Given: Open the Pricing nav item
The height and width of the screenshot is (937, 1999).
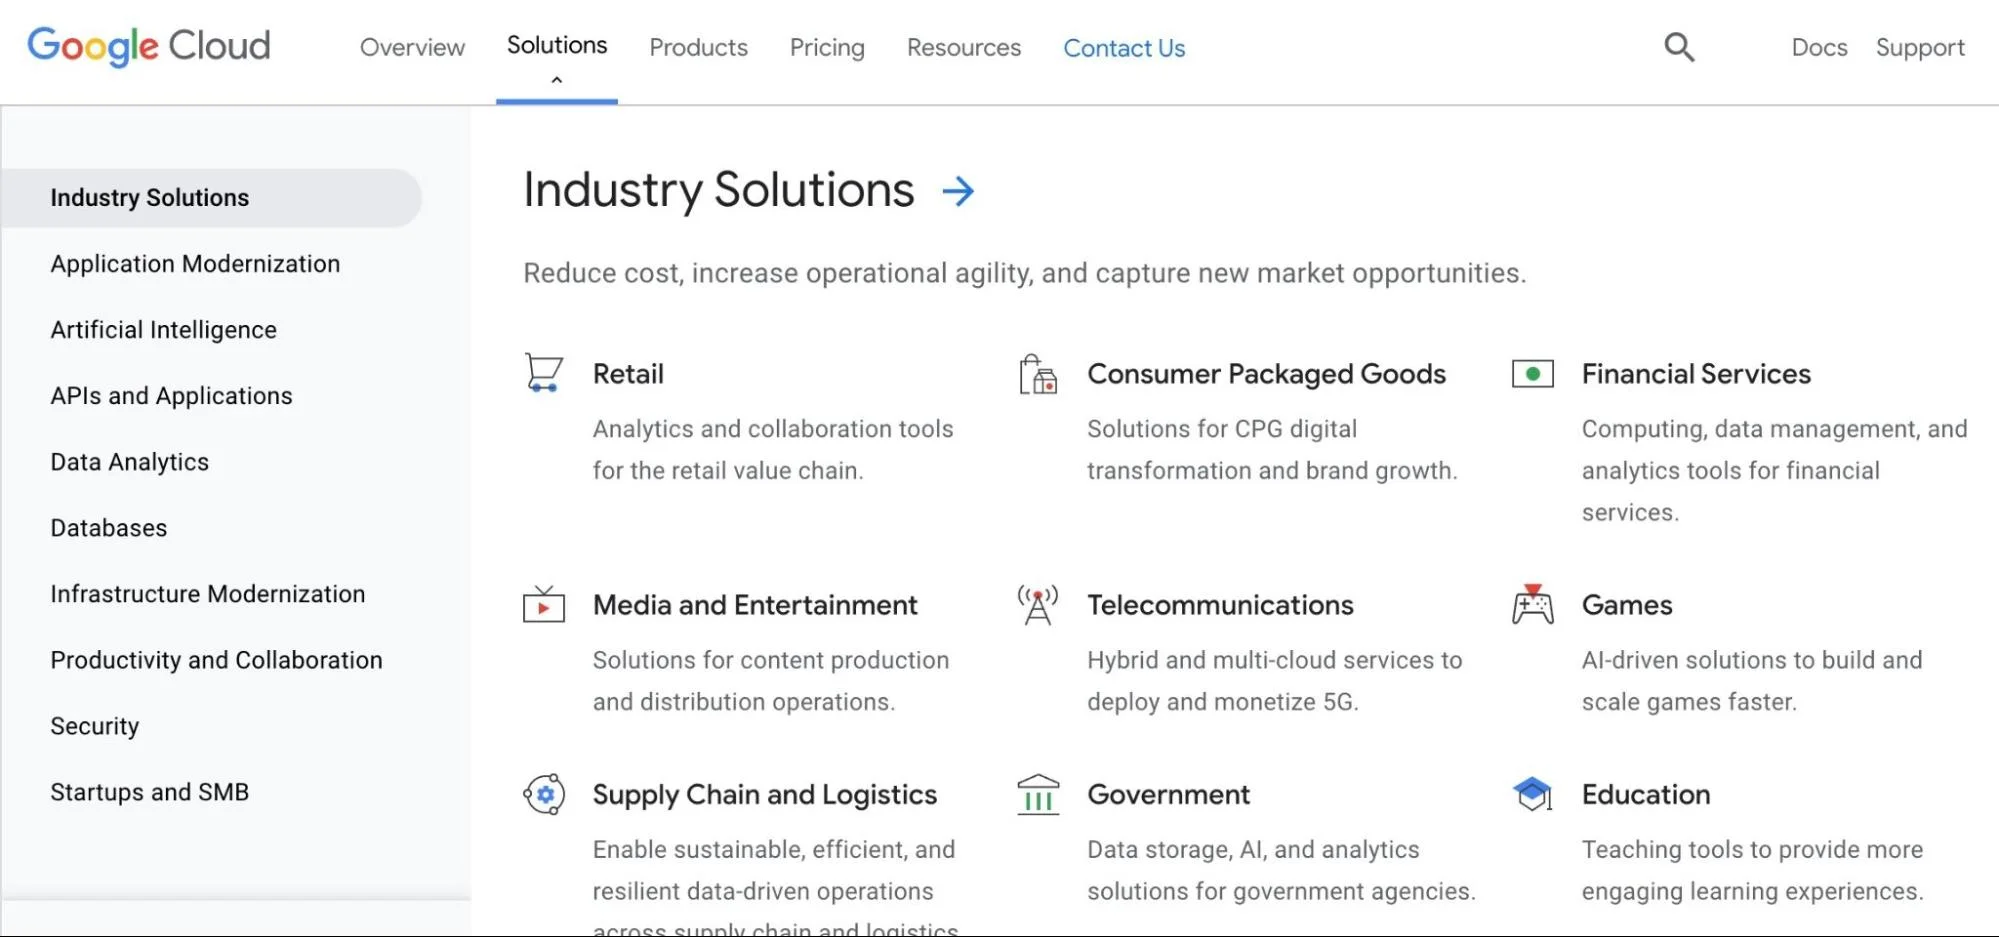Looking at the screenshot, I should point(827,47).
